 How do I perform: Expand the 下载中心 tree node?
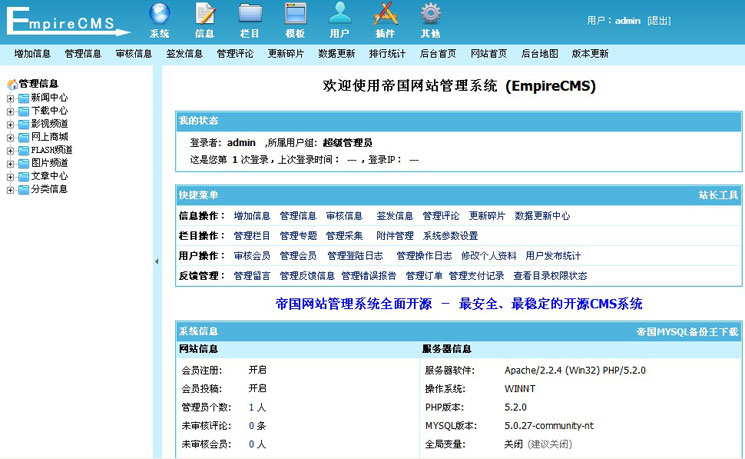(10, 111)
